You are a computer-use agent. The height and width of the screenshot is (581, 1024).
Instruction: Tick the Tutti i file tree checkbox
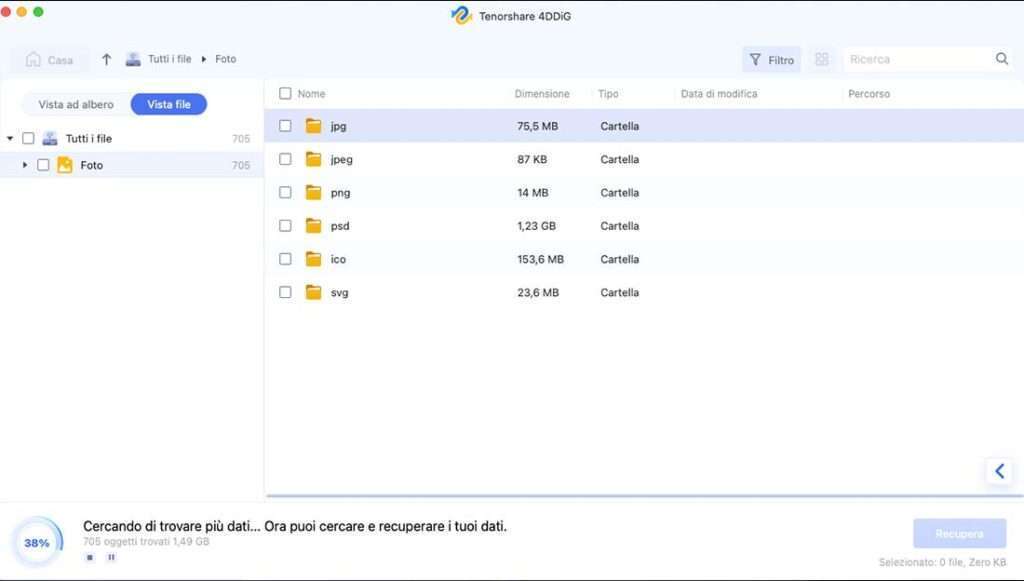coord(28,138)
